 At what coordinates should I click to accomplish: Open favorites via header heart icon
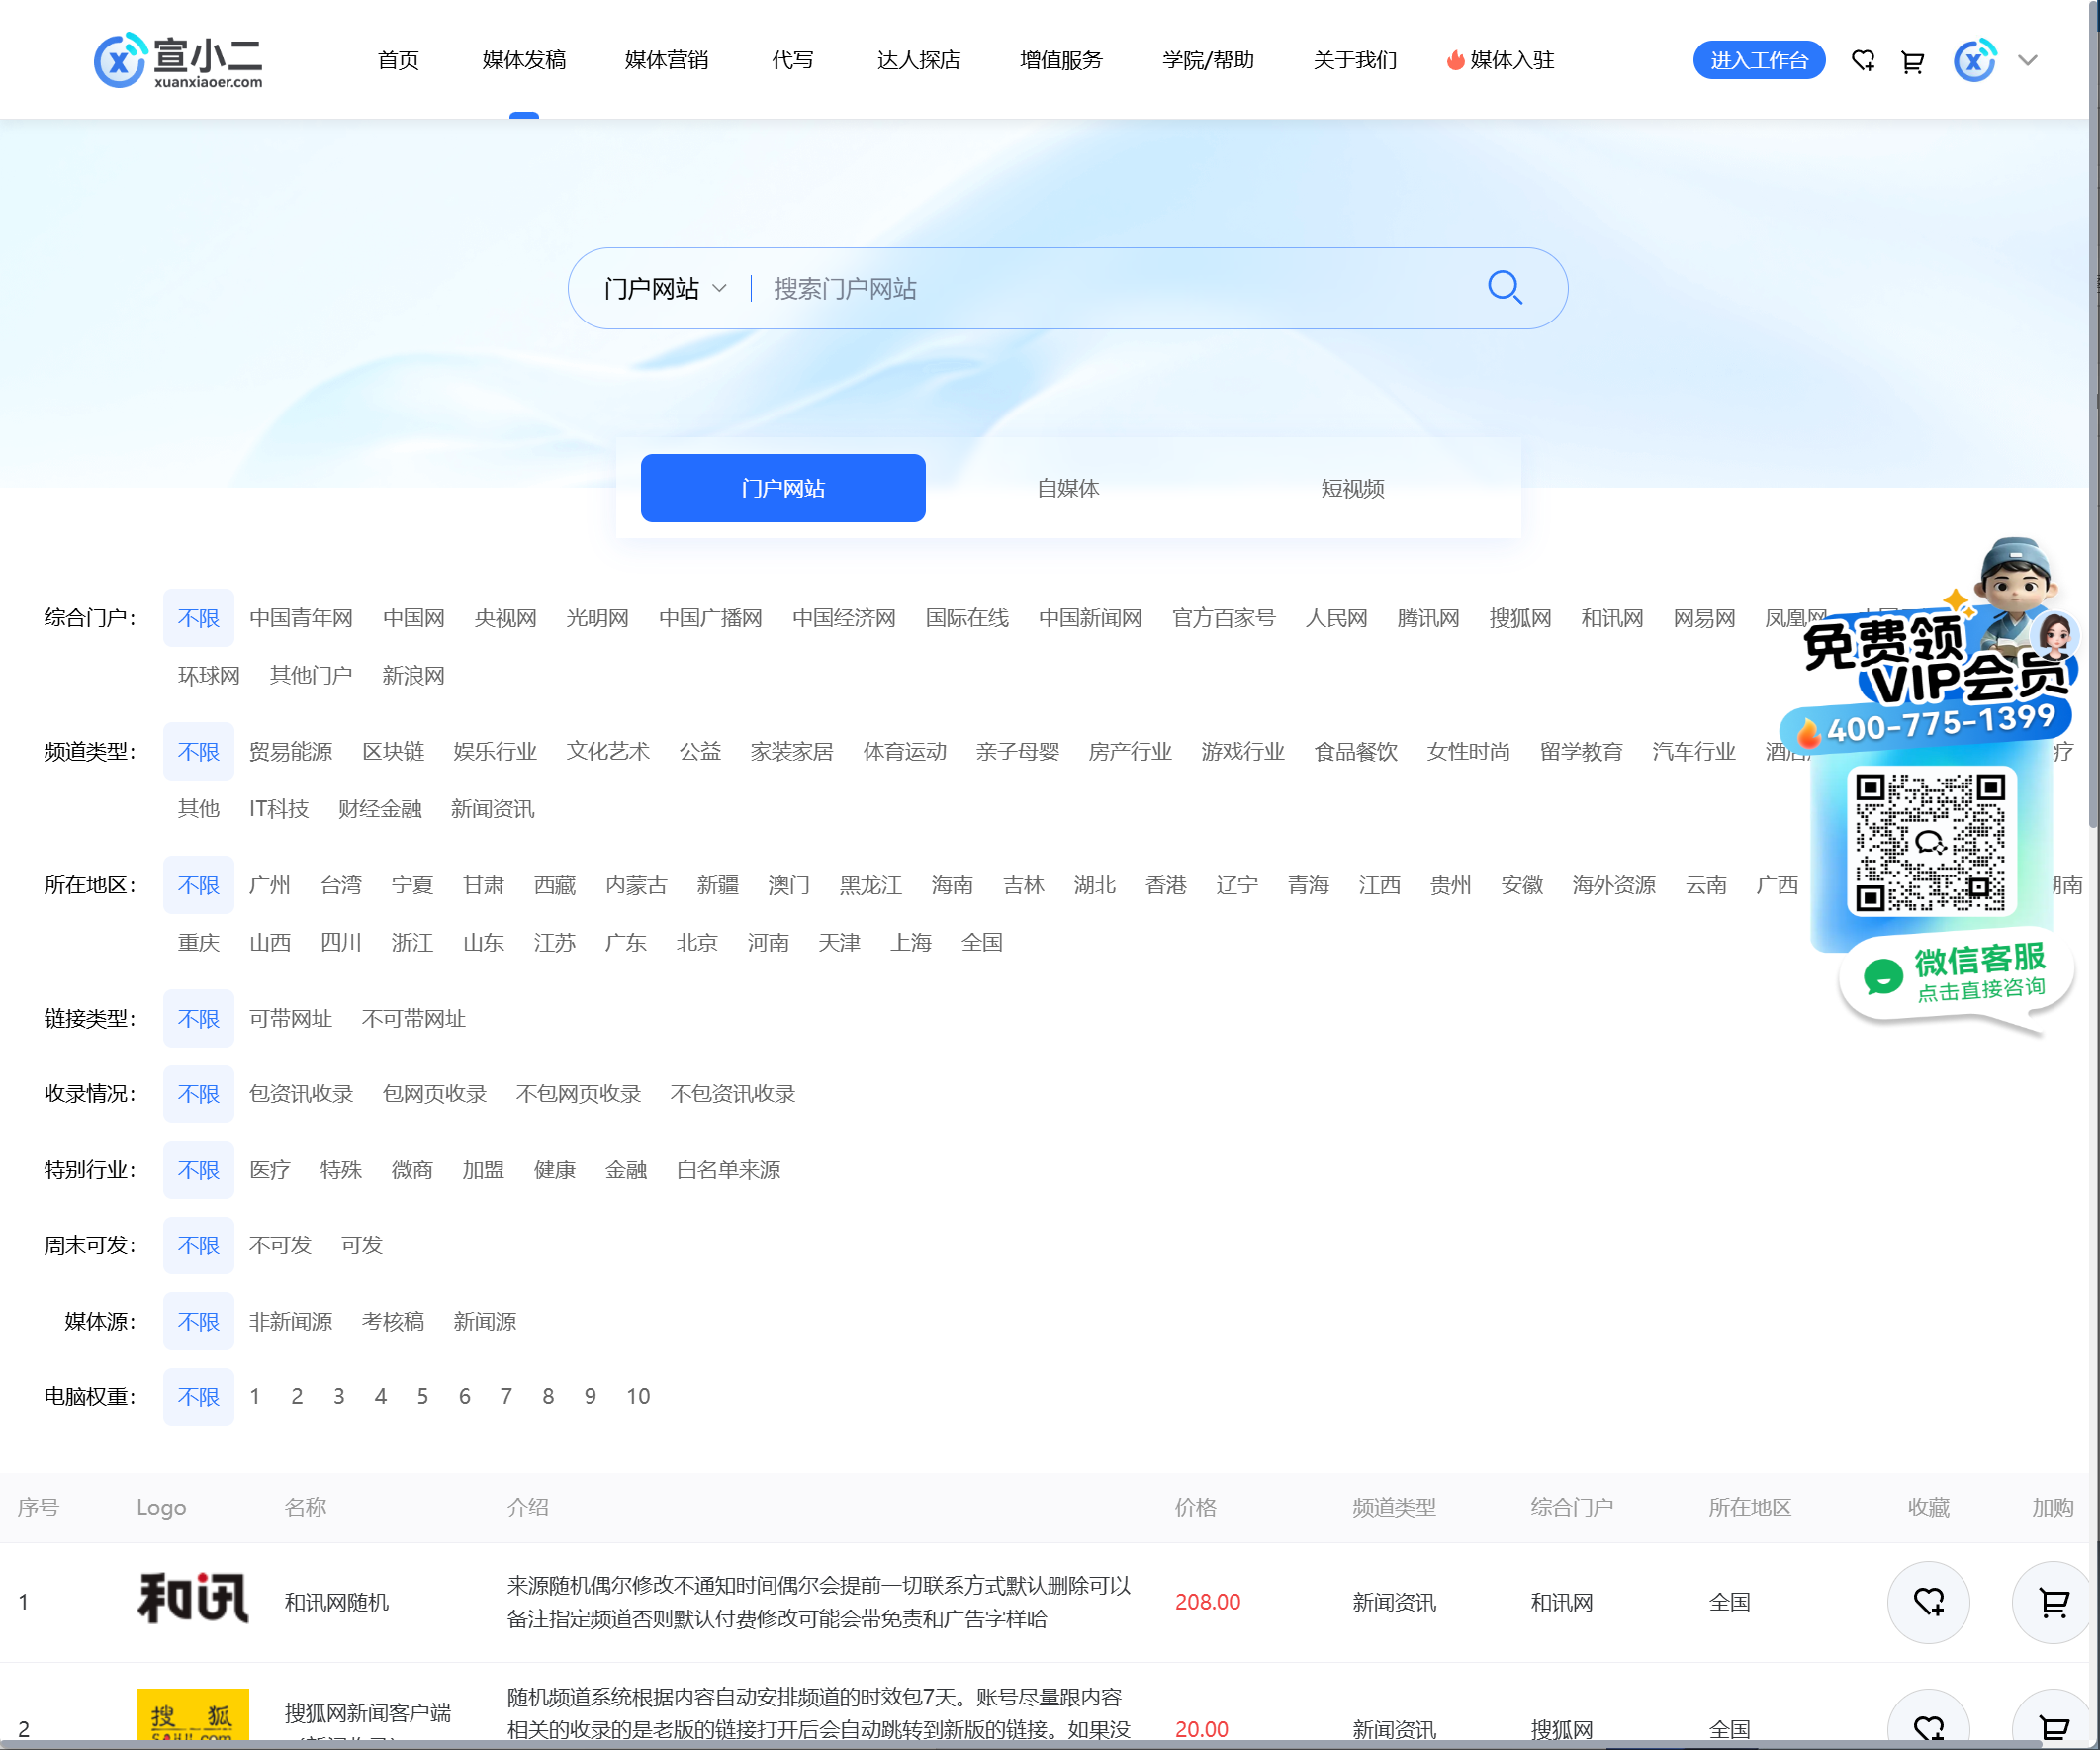coord(1863,61)
